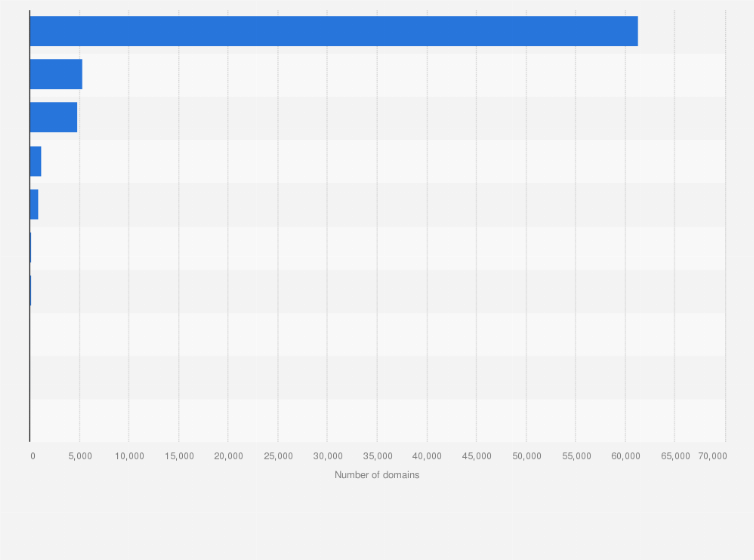The width and height of the screenshot is (754, 560).
Task: Click the 25,000 tick label
Action: click(278, 456)
